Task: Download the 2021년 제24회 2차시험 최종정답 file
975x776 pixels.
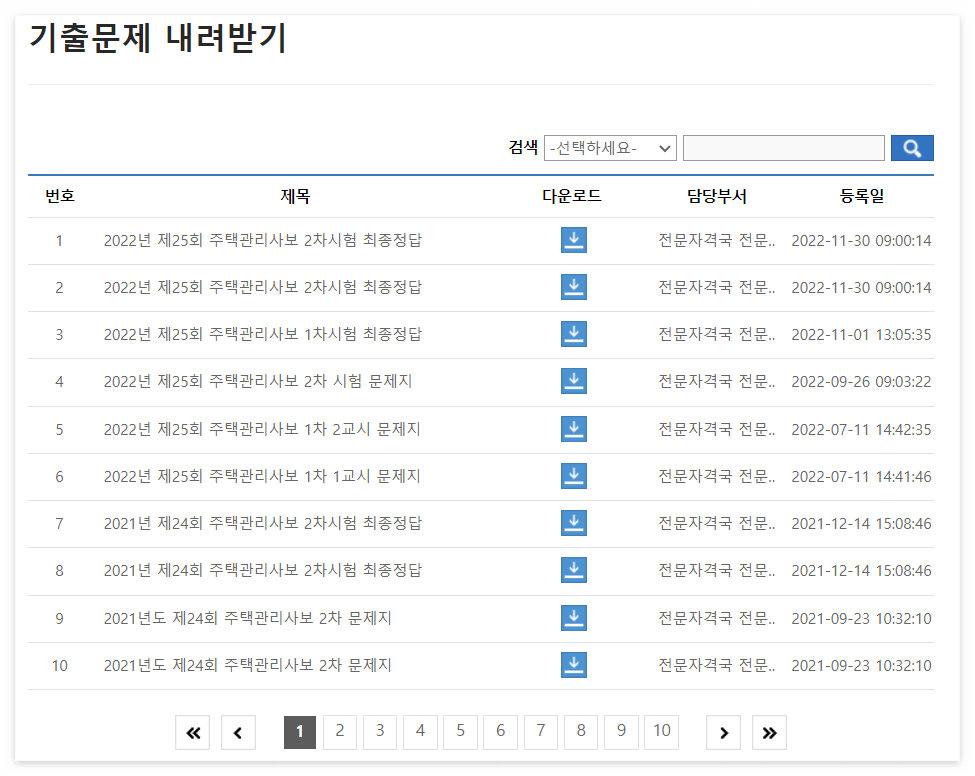Action: 573,523
